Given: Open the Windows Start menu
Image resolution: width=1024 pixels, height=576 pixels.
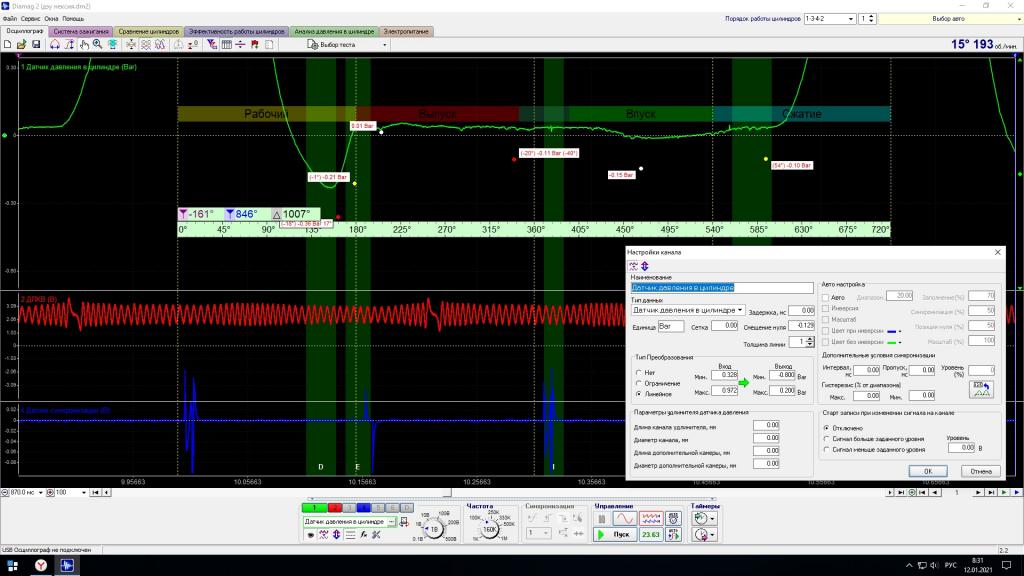Looking at the screenshot, I should tap(12, 566).
